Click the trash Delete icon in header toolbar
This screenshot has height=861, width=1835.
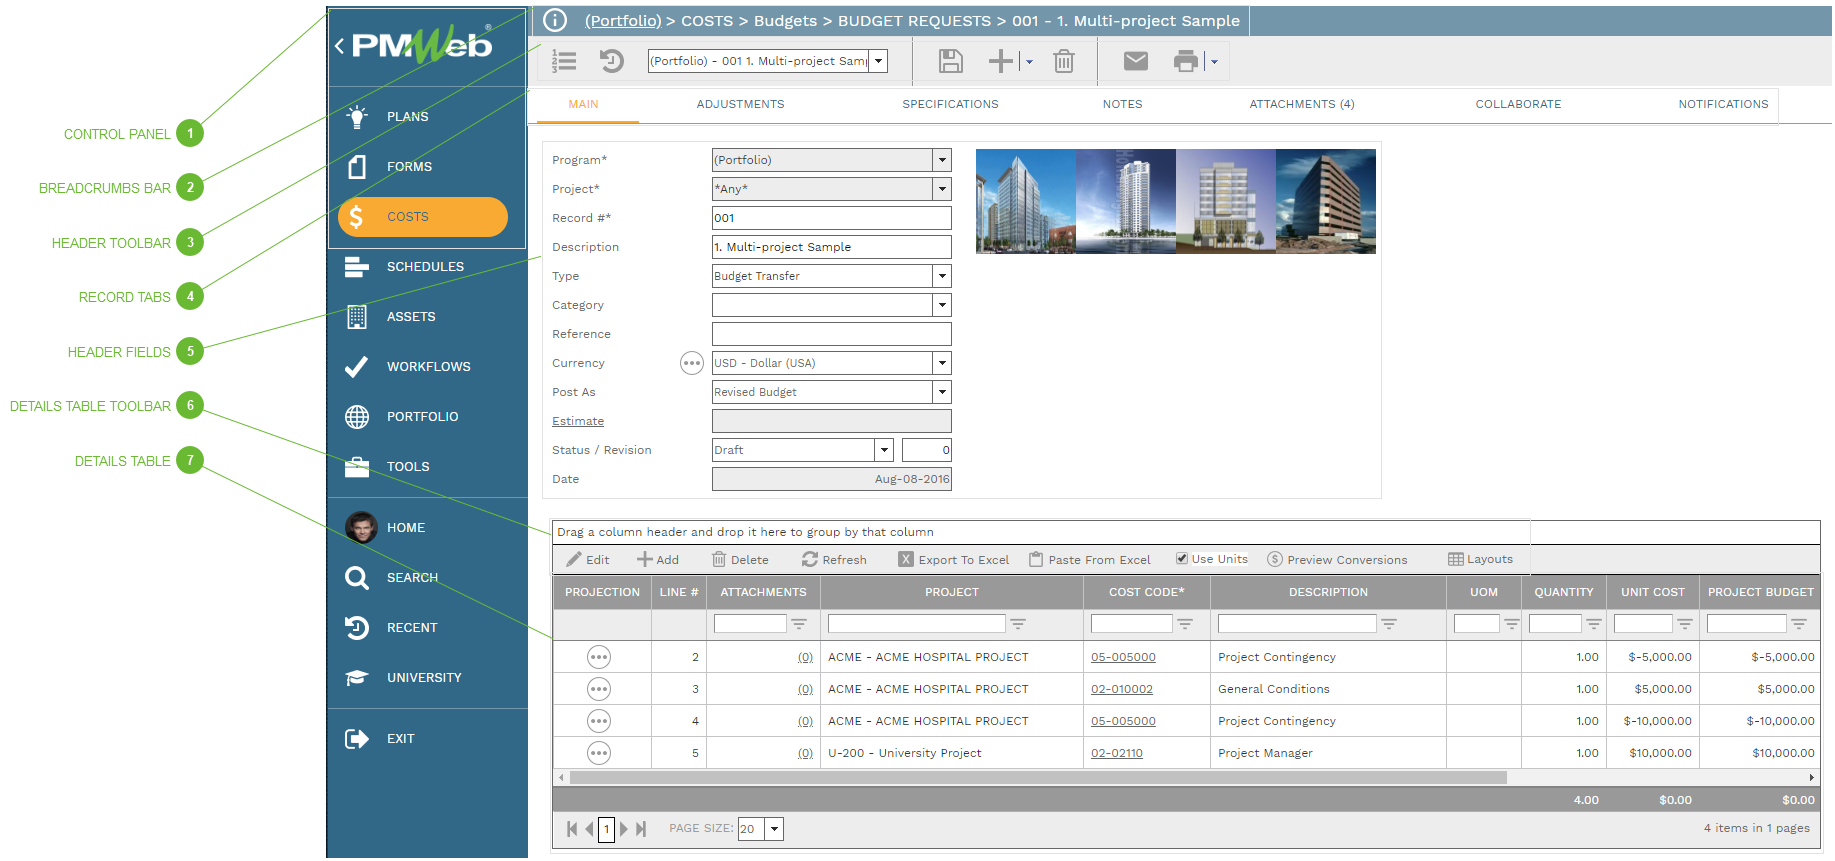pos(1063,61)
